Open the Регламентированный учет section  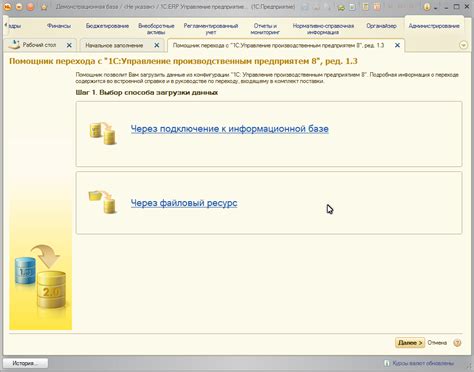coord(211,29)
